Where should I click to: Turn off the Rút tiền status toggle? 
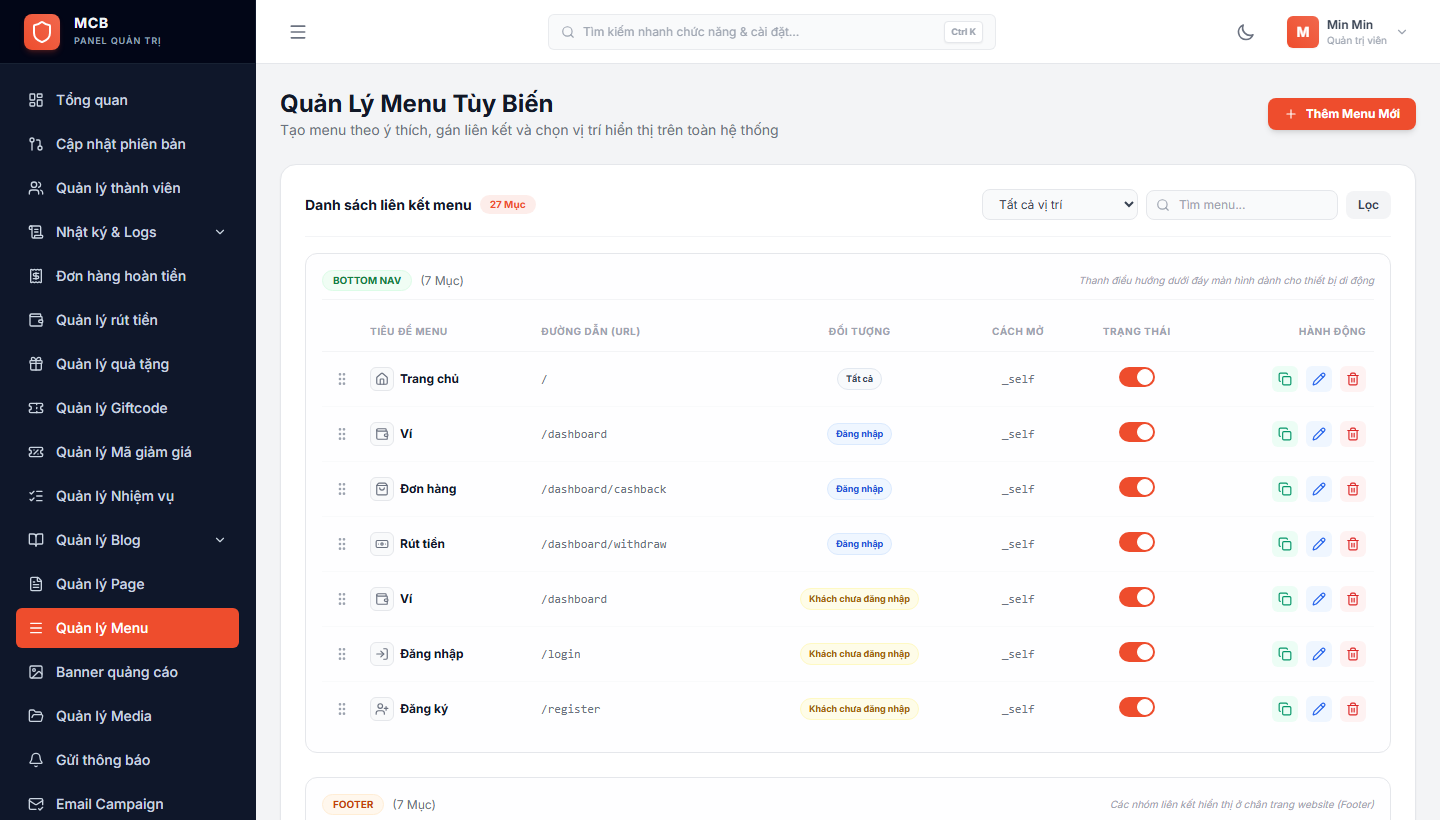[x=1137, y=542]
